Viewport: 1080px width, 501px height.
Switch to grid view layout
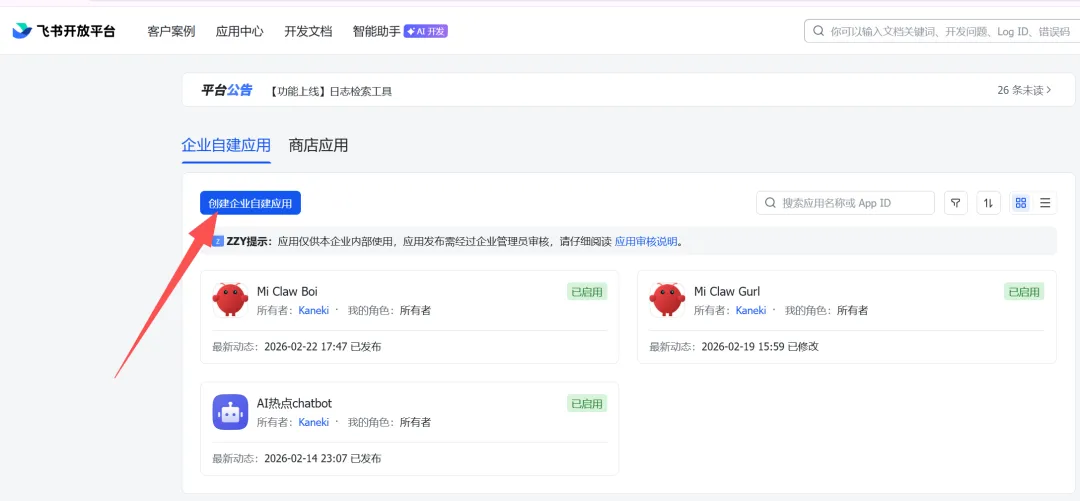pyautogui.click(x=1021, y=203)
